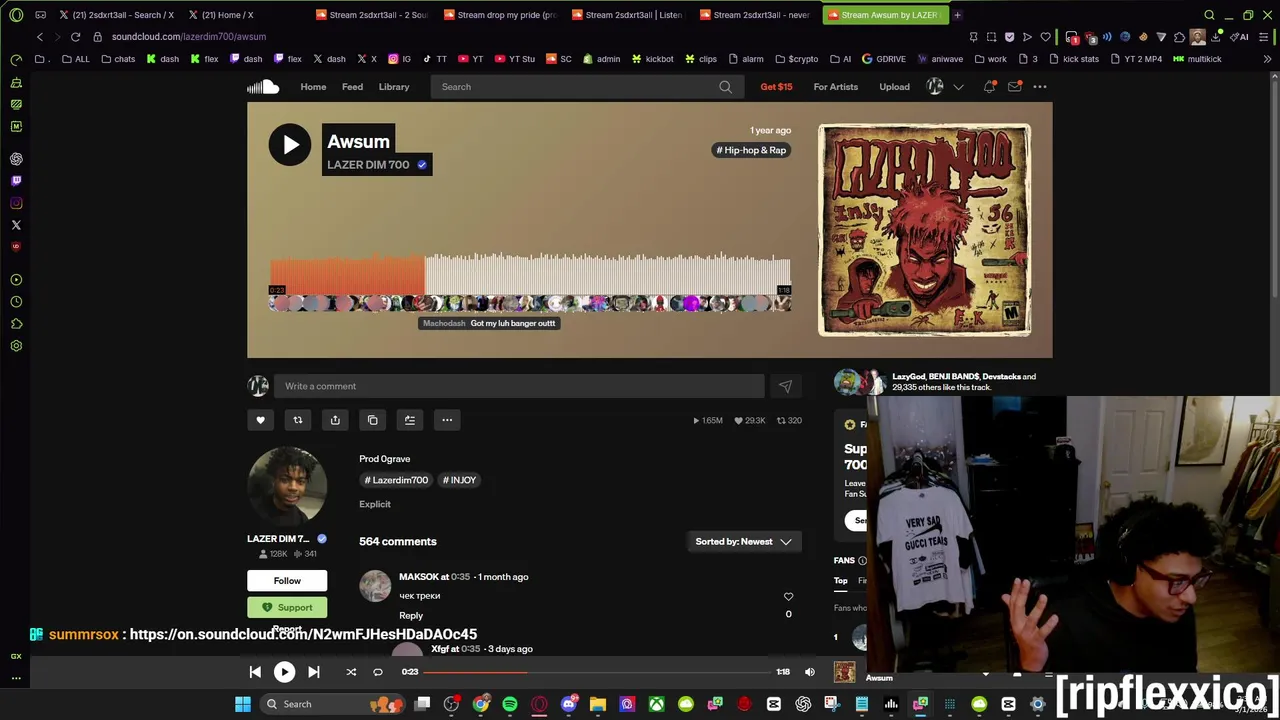This screenshot has width=1280, height=720.
Task: Send comment with the paper-plane icon
Action: click(785, 386)
